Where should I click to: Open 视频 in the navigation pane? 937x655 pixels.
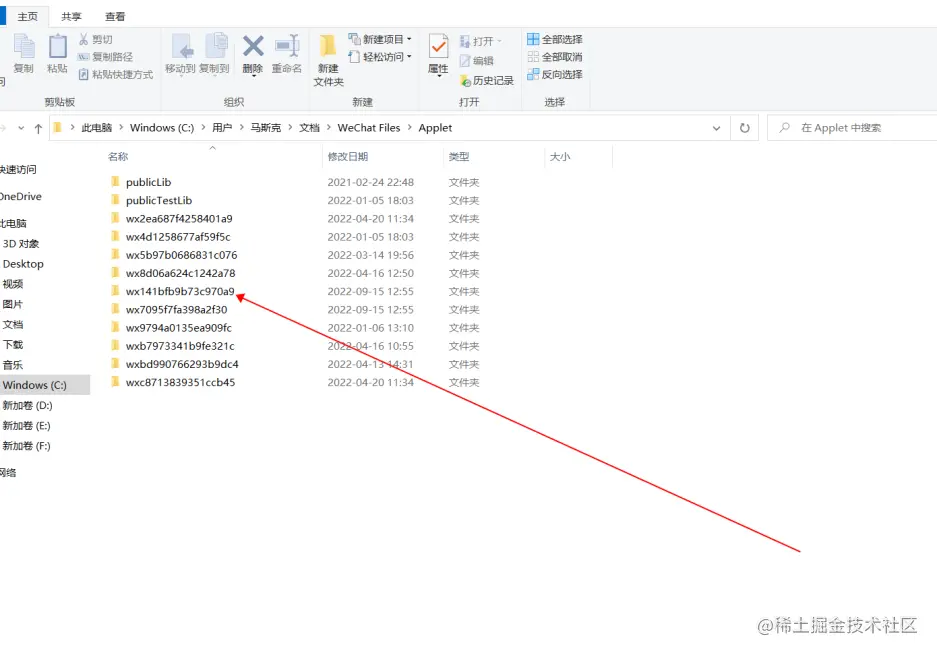13,284
